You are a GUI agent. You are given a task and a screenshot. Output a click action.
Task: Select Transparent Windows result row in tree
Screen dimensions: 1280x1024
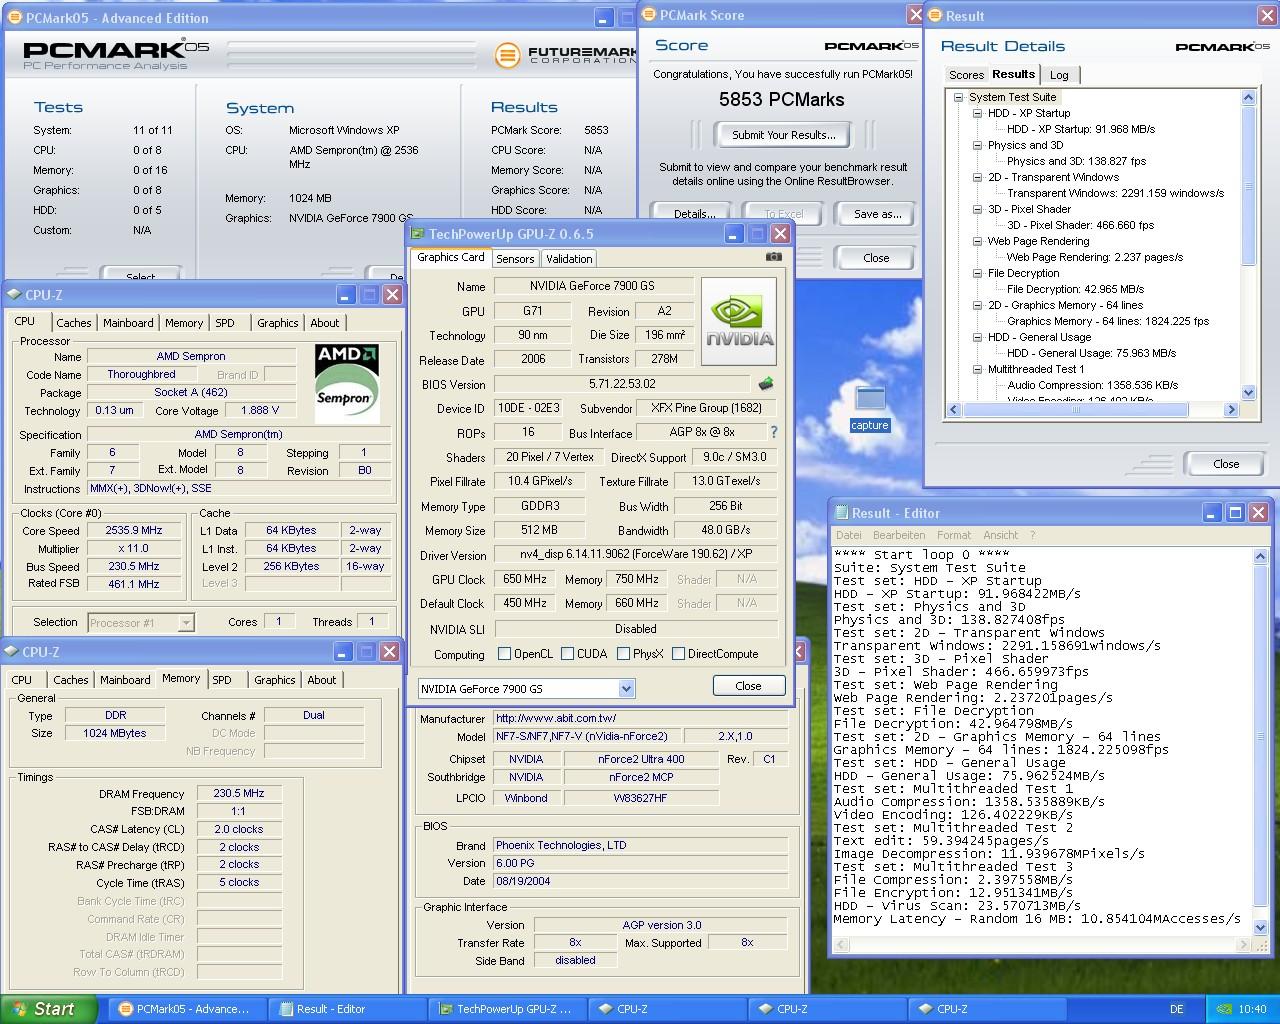click(x=1115, y=193)
